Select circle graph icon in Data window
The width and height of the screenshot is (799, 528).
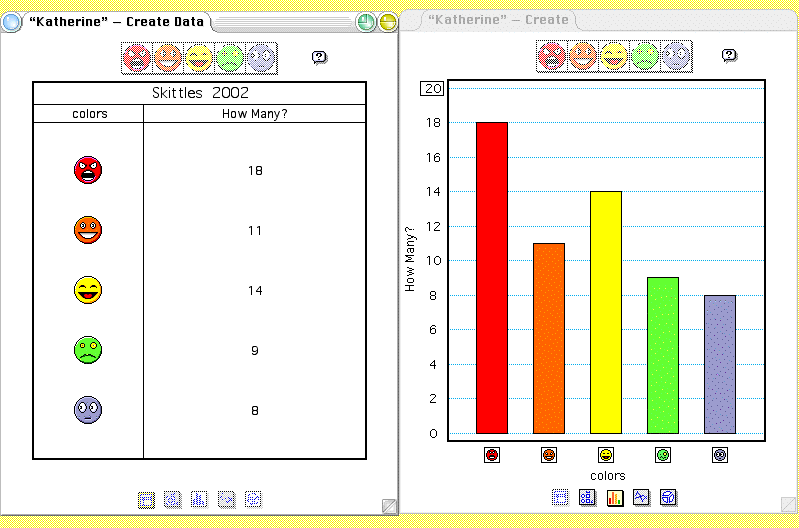click(253, 499)
